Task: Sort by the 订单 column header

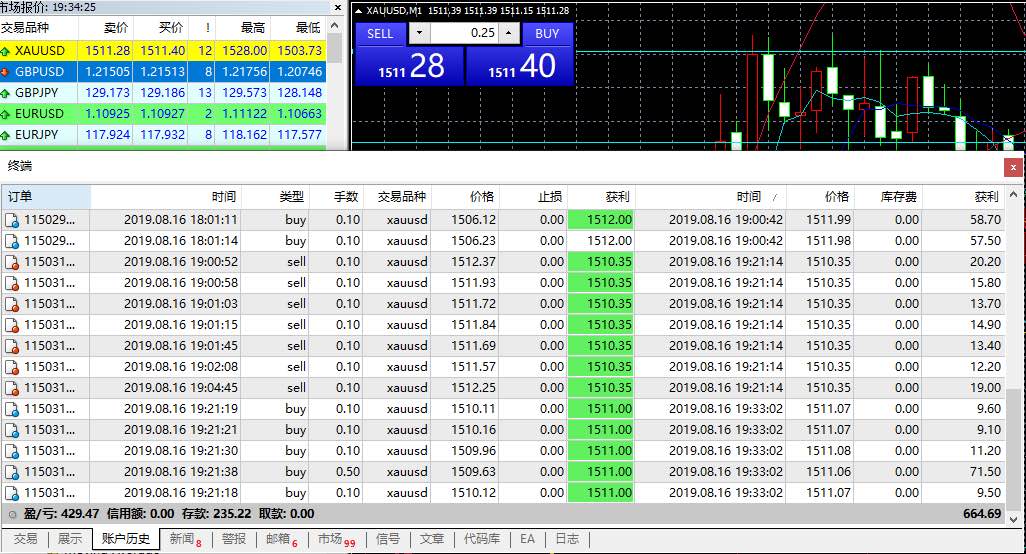Action: pyautogui.click(x=46, y=197)
